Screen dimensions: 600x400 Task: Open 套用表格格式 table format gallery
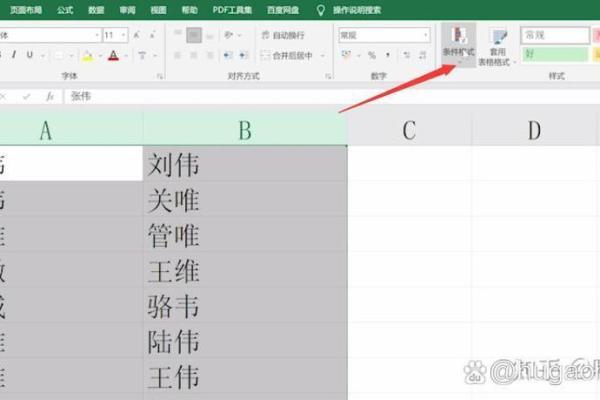pos(497,47)
